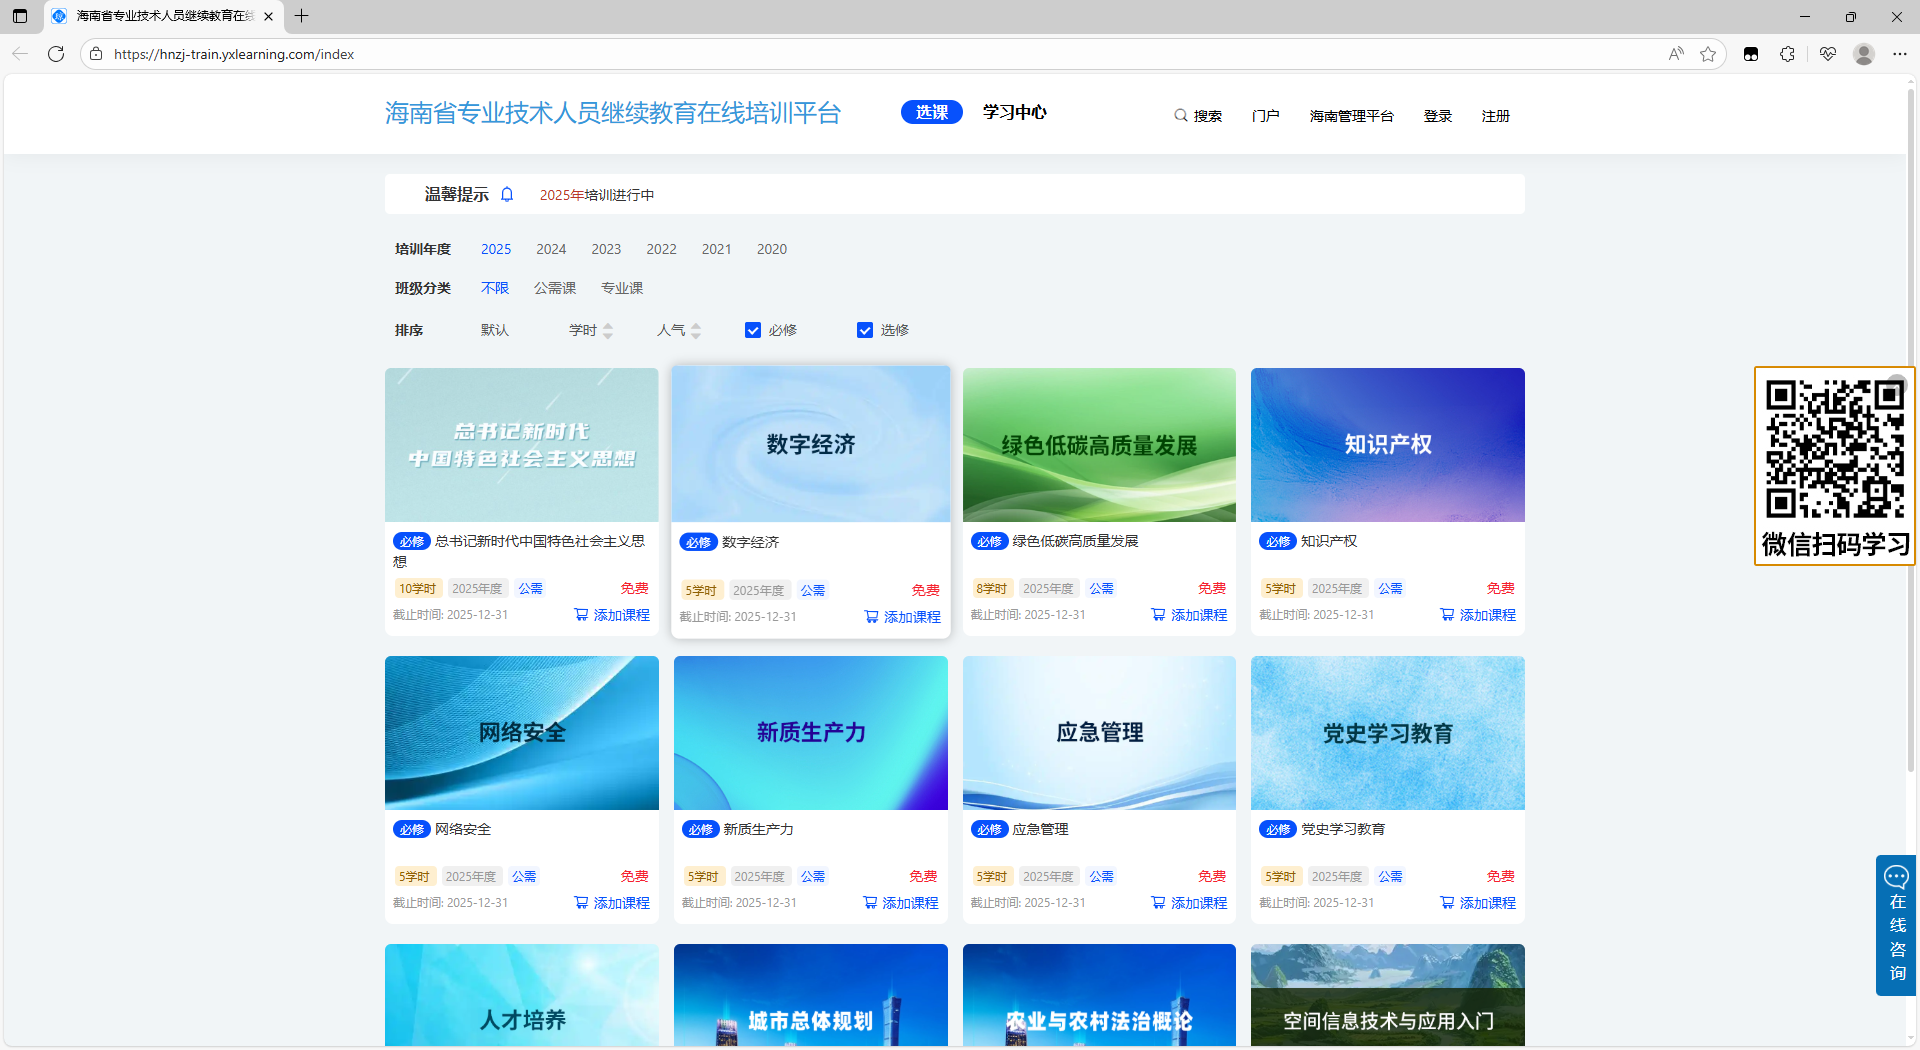Select 专业课 class category
The image size is (1920, 1050).
click(622, 288)
